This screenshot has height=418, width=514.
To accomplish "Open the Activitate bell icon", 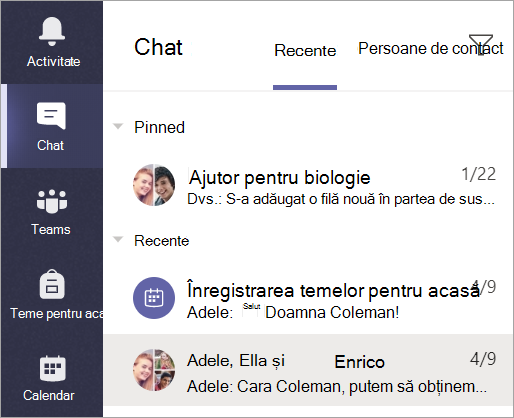I will pos(52,31).
